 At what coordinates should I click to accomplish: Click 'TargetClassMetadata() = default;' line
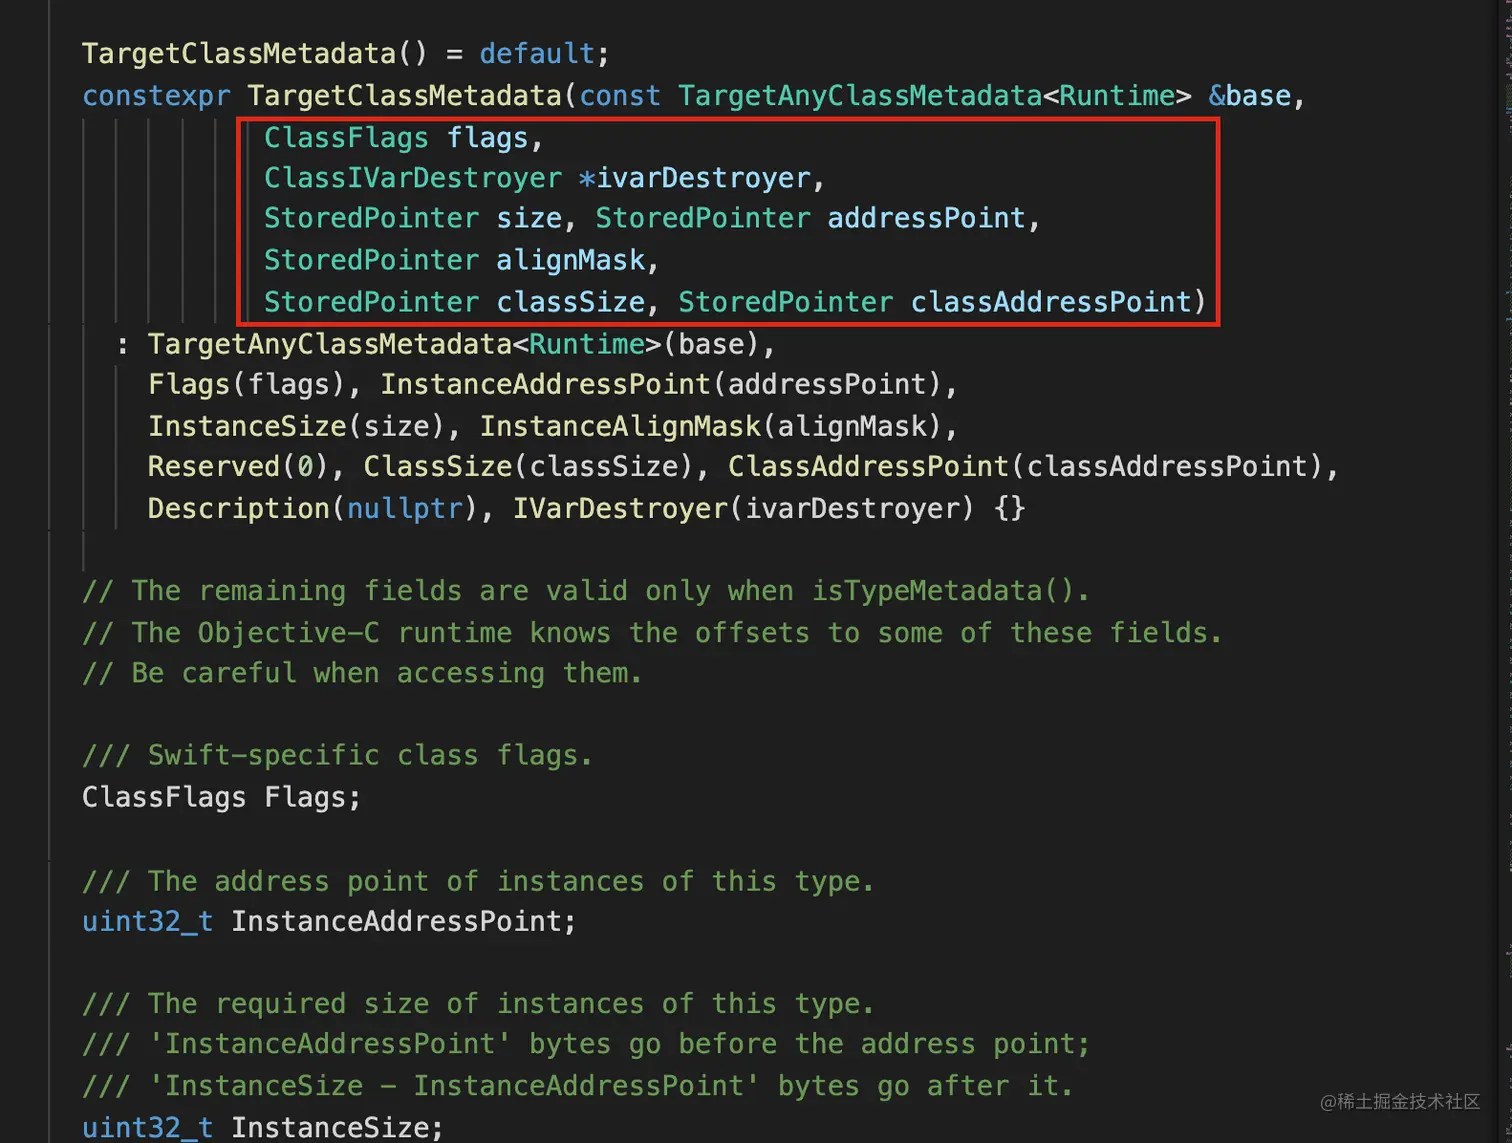pos(345,53)
